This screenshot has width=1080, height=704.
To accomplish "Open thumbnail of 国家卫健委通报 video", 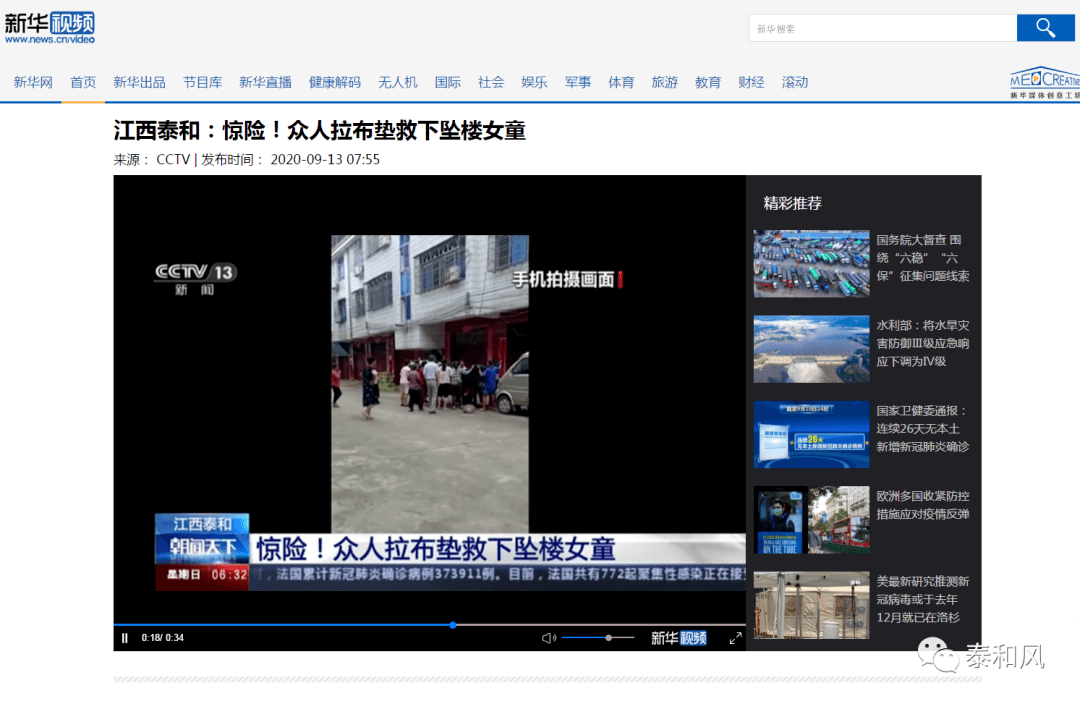I will tap(811, 435).
